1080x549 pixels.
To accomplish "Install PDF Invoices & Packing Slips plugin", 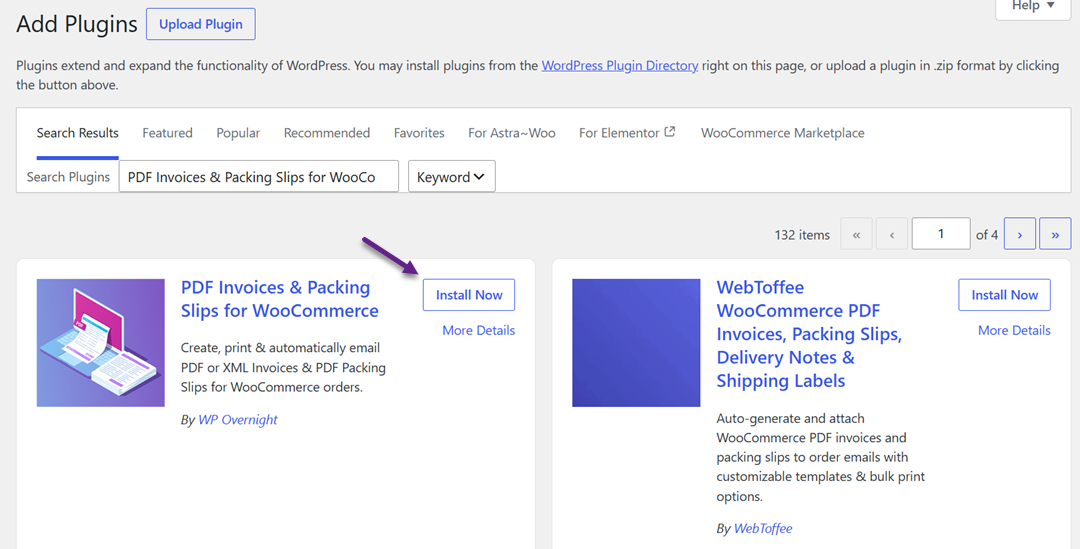I will coord(468,295).
